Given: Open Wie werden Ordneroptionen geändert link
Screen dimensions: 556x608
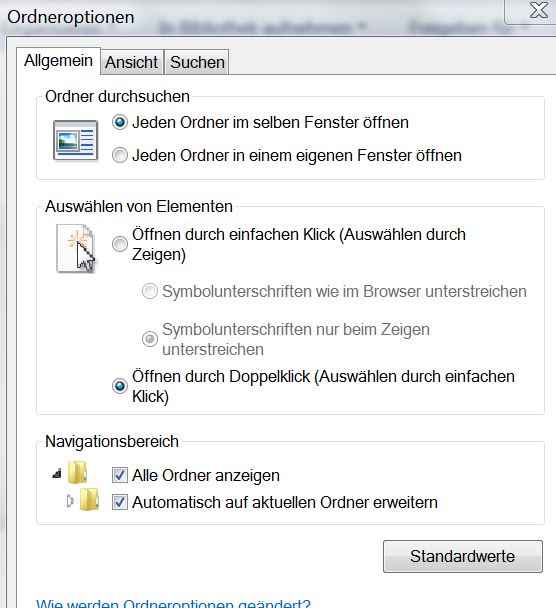Looking at the screenshot, I should point(173,603).
